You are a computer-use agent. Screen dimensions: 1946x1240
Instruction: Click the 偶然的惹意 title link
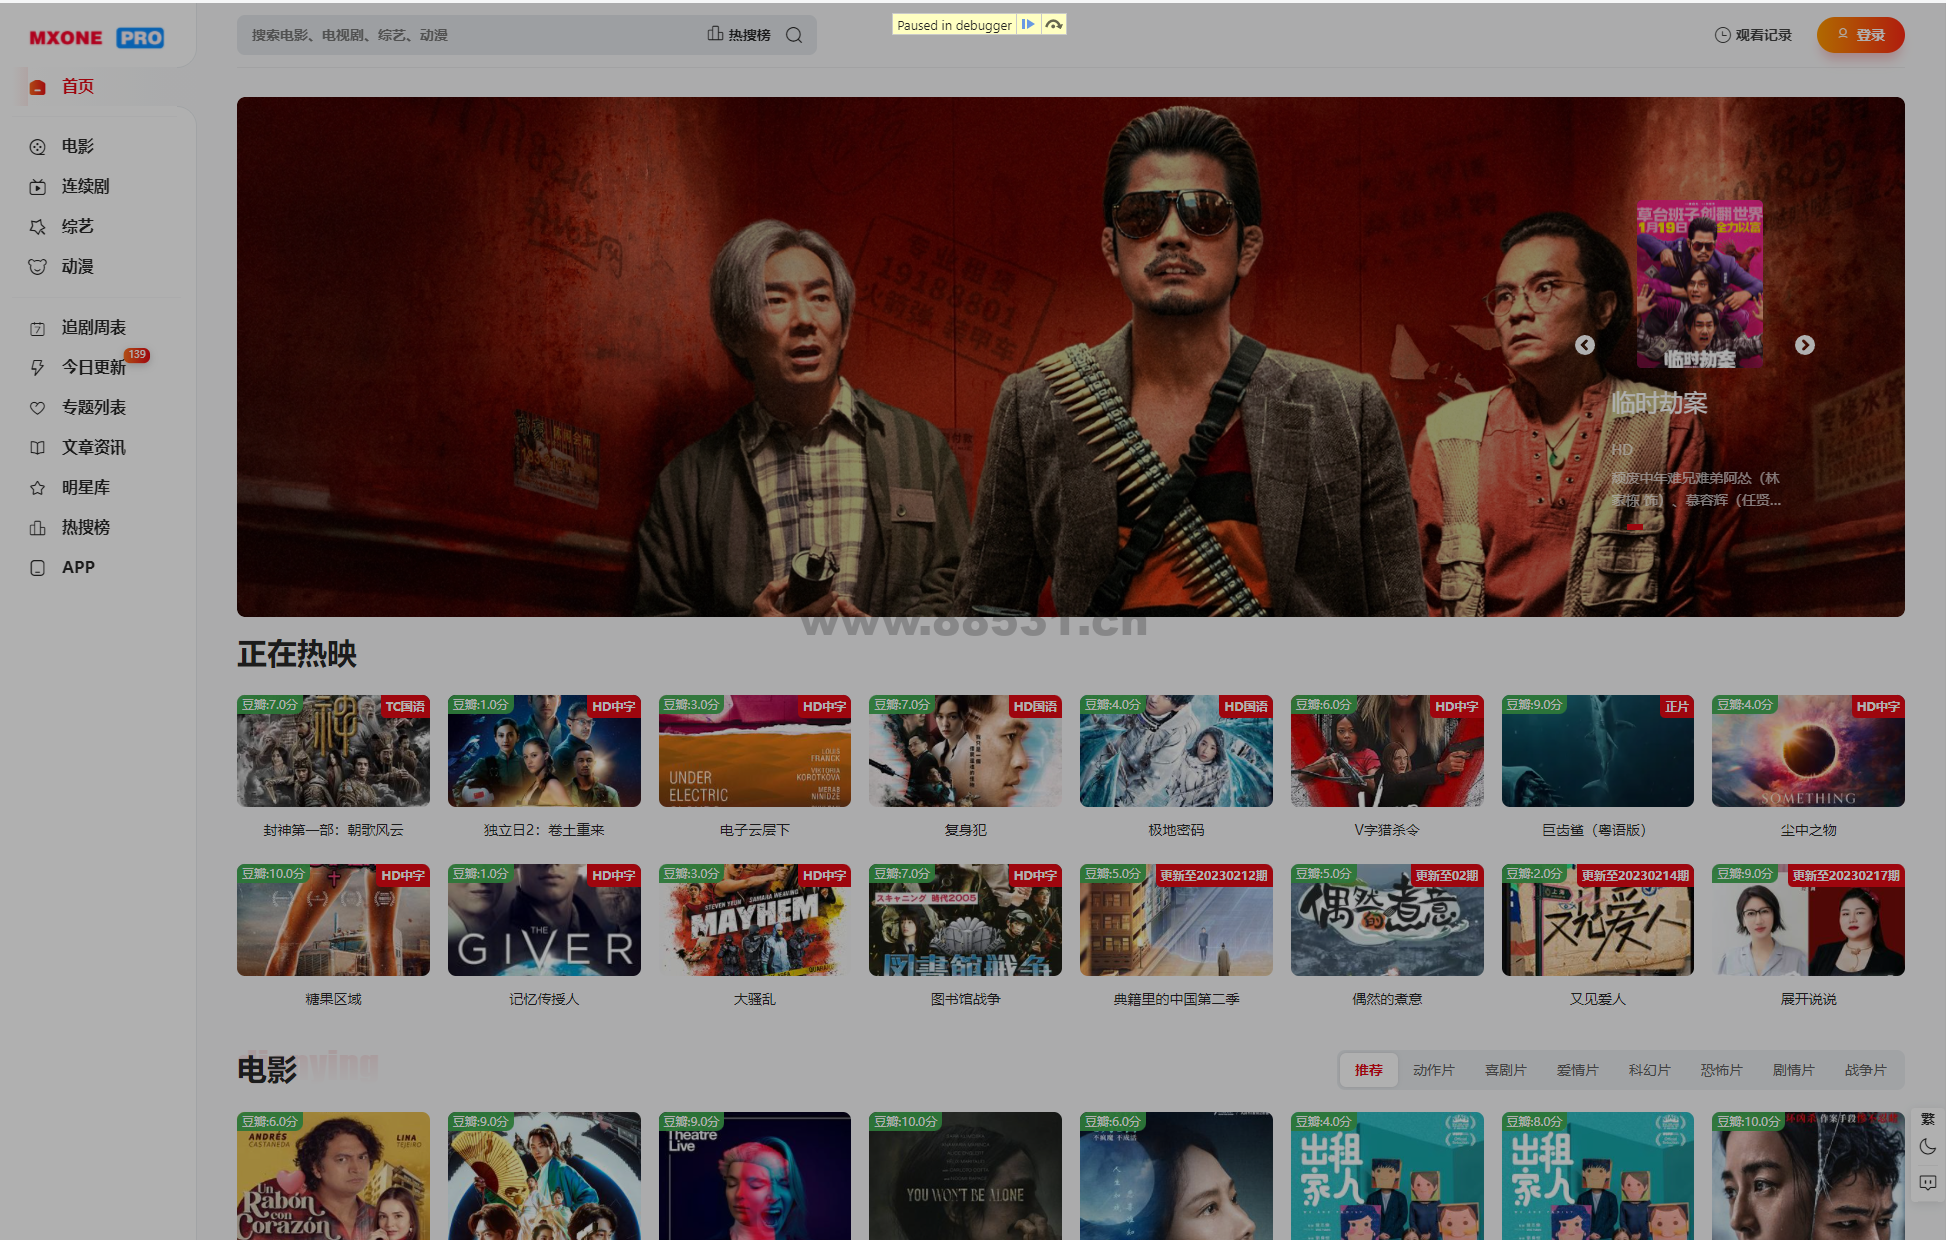[x=1387, y=999]
